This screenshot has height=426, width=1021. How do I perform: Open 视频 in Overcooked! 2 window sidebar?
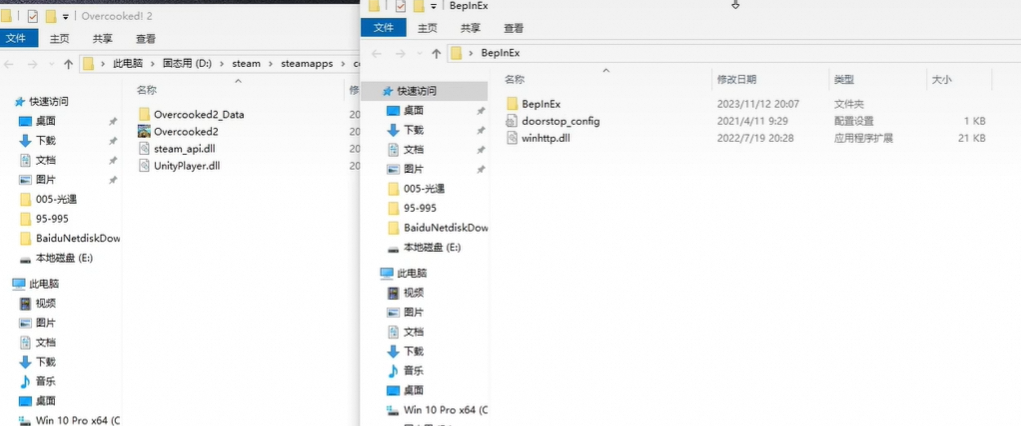(x=46, y=304)
